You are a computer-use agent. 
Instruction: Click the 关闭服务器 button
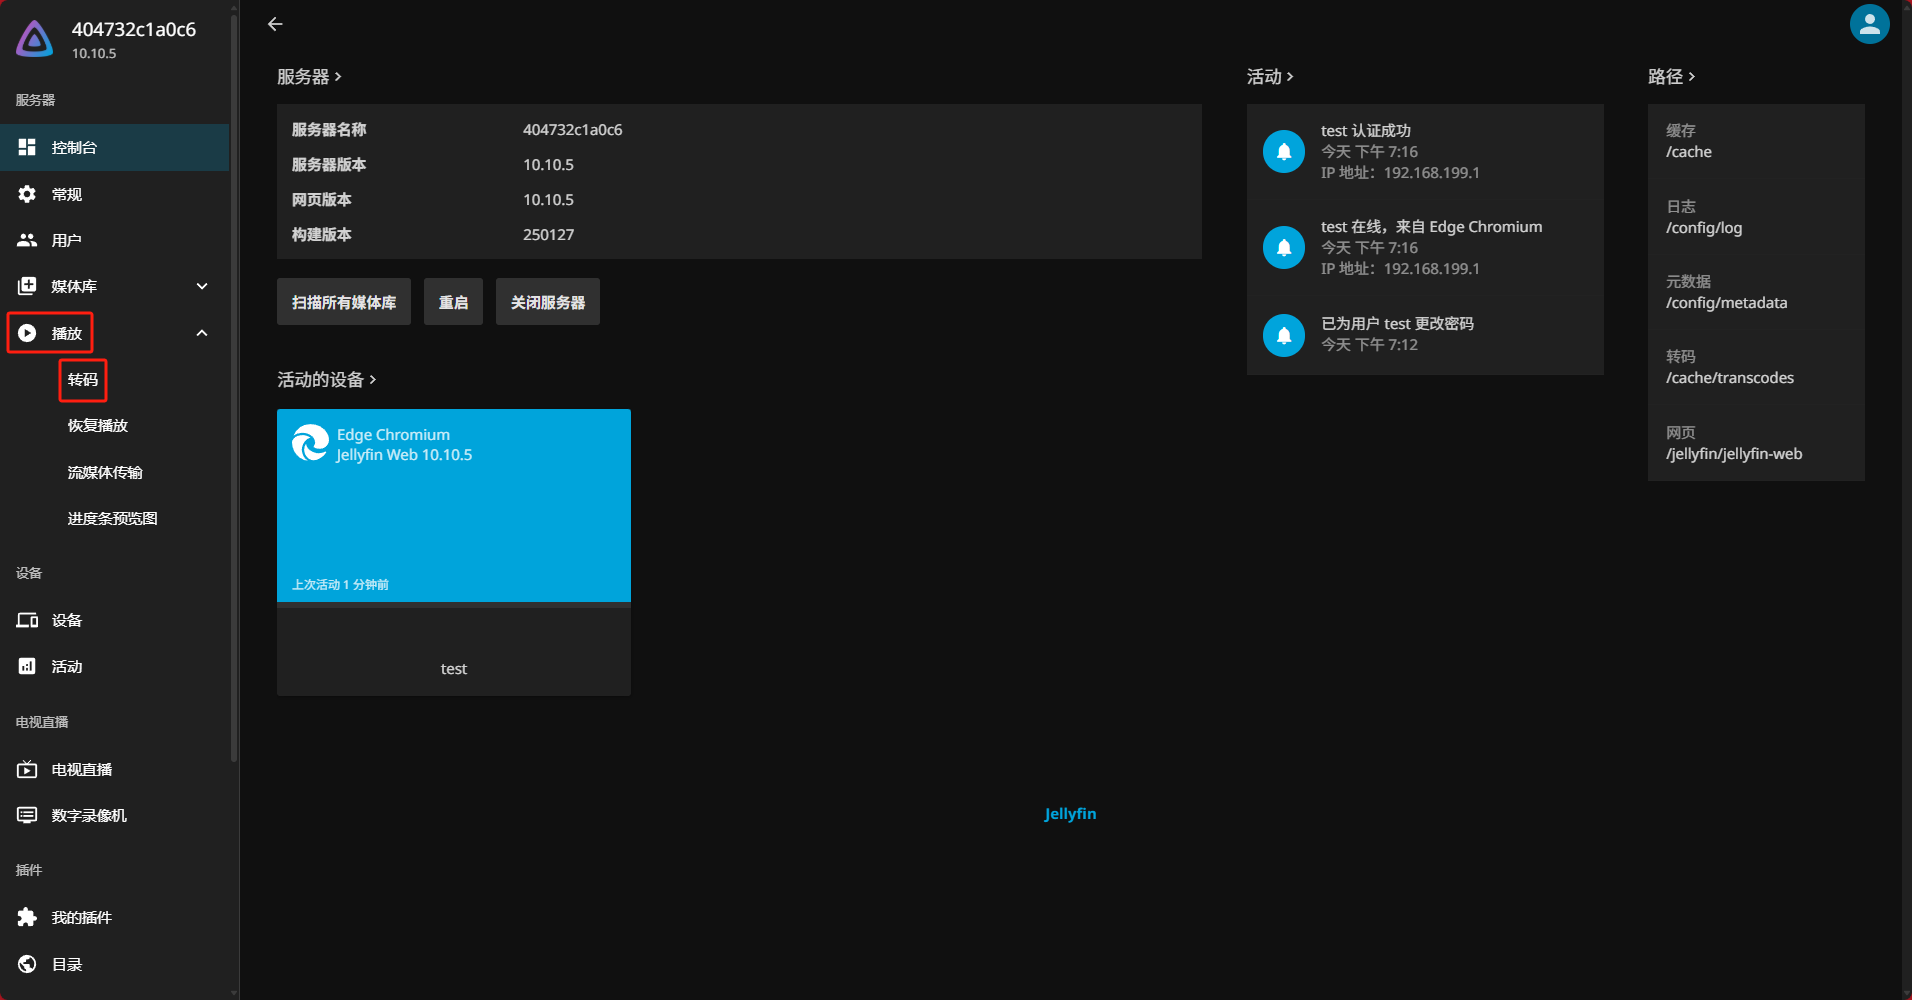pos(548,302)
